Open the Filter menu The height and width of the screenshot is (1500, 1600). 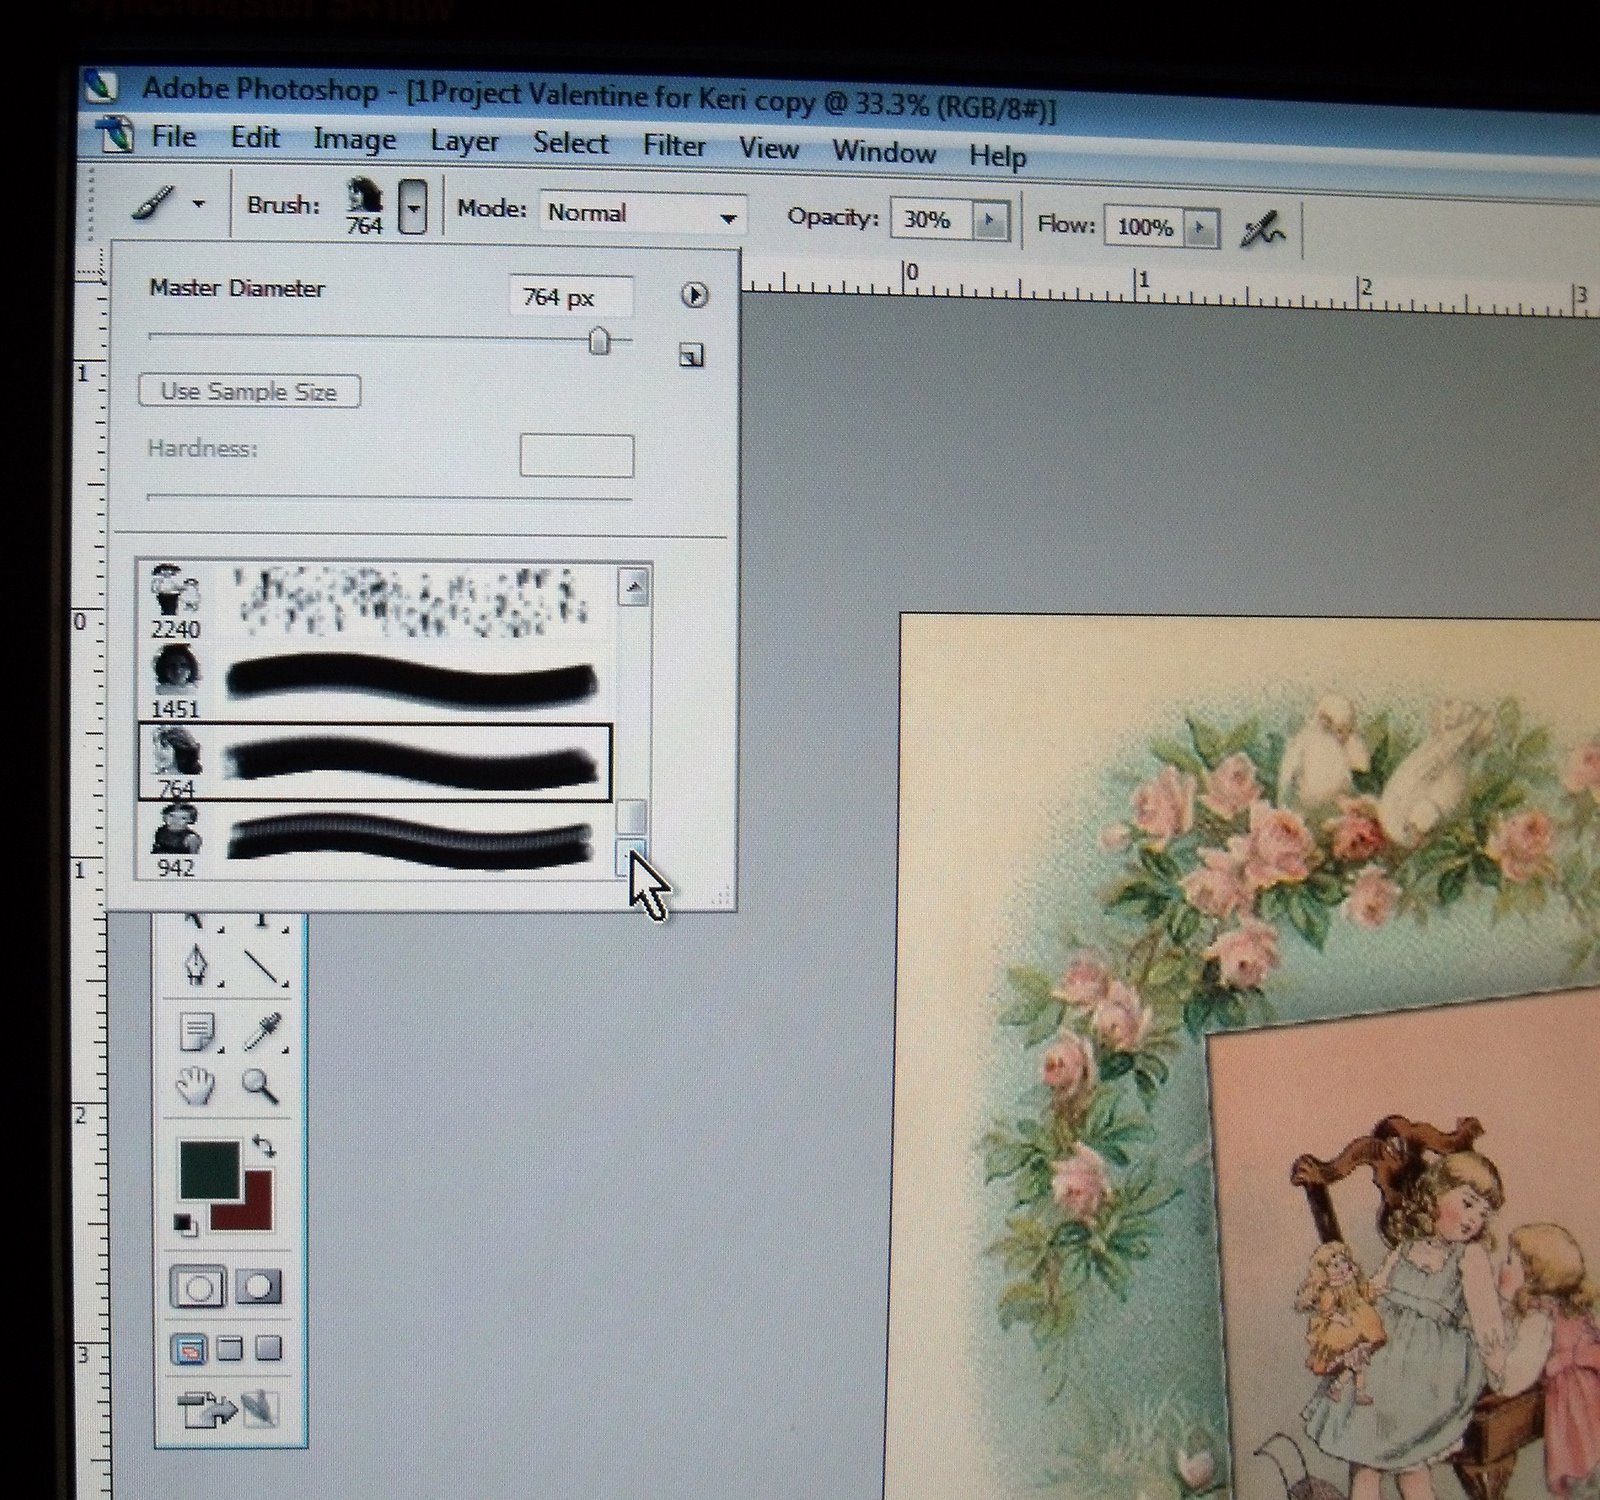pyautogui.click(x=674, y=146)
